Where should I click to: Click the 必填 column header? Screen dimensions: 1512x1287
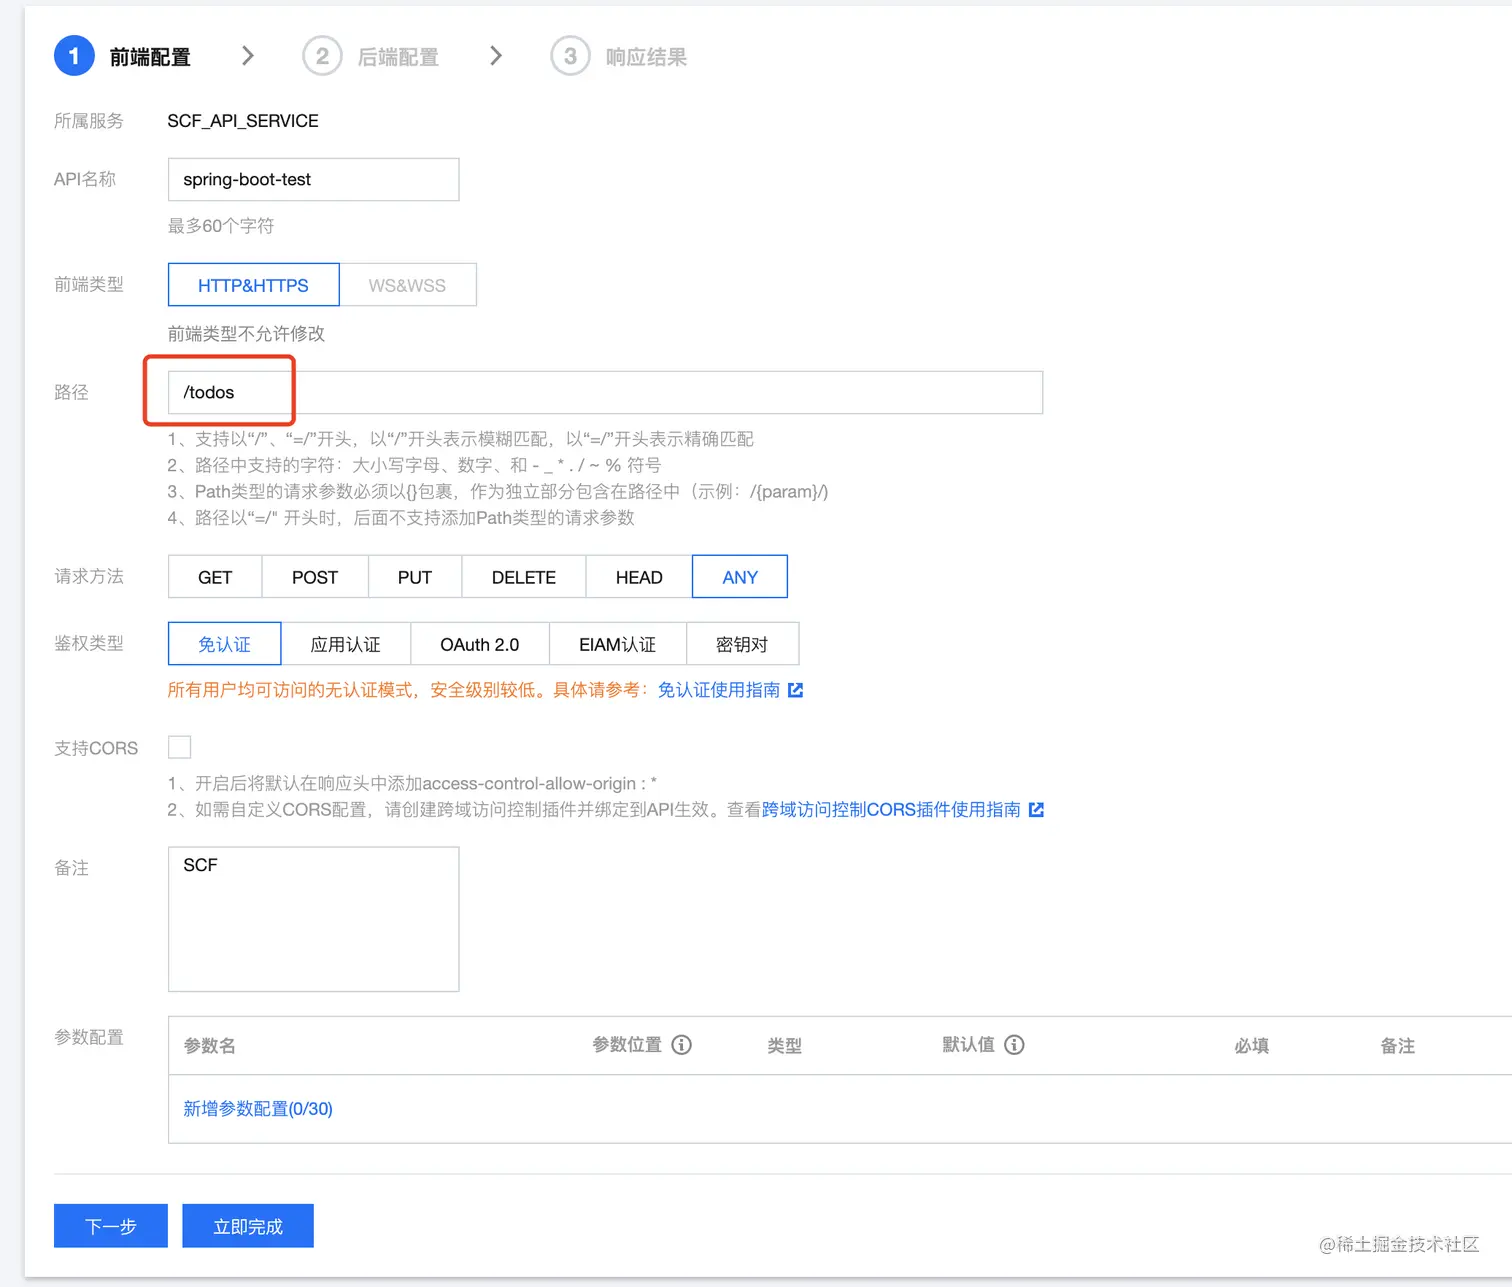coord(1252,1046)
